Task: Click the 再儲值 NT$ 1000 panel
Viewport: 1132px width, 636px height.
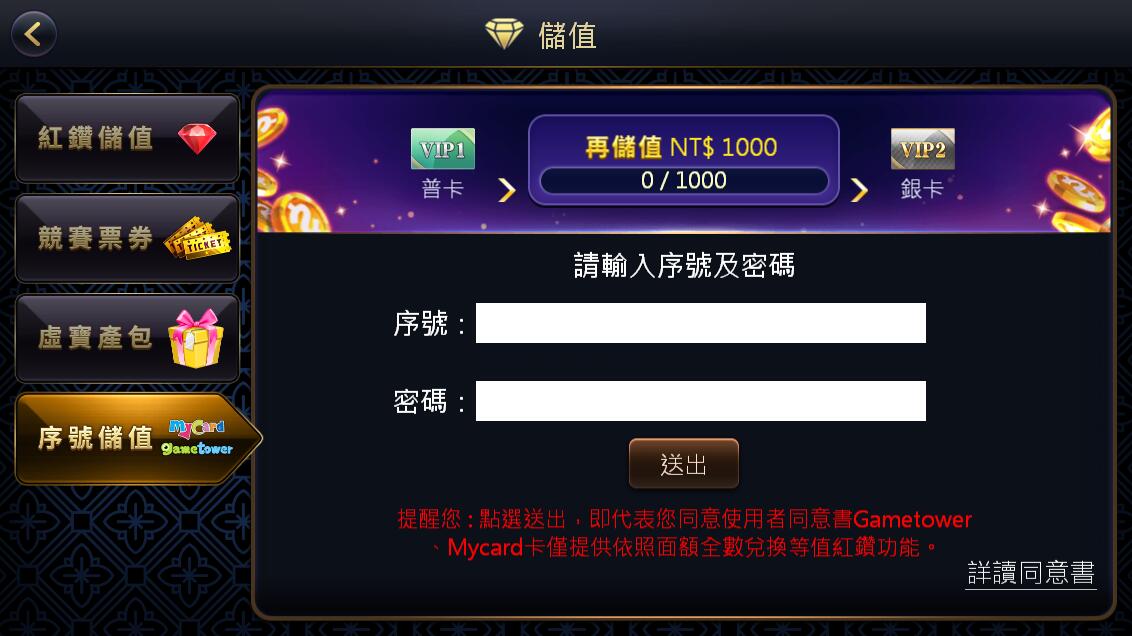Action: point(684,160)
